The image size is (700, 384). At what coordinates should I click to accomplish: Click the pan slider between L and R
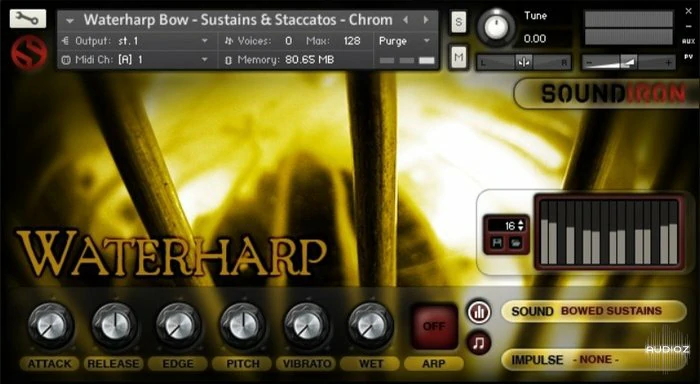point(524,63)
